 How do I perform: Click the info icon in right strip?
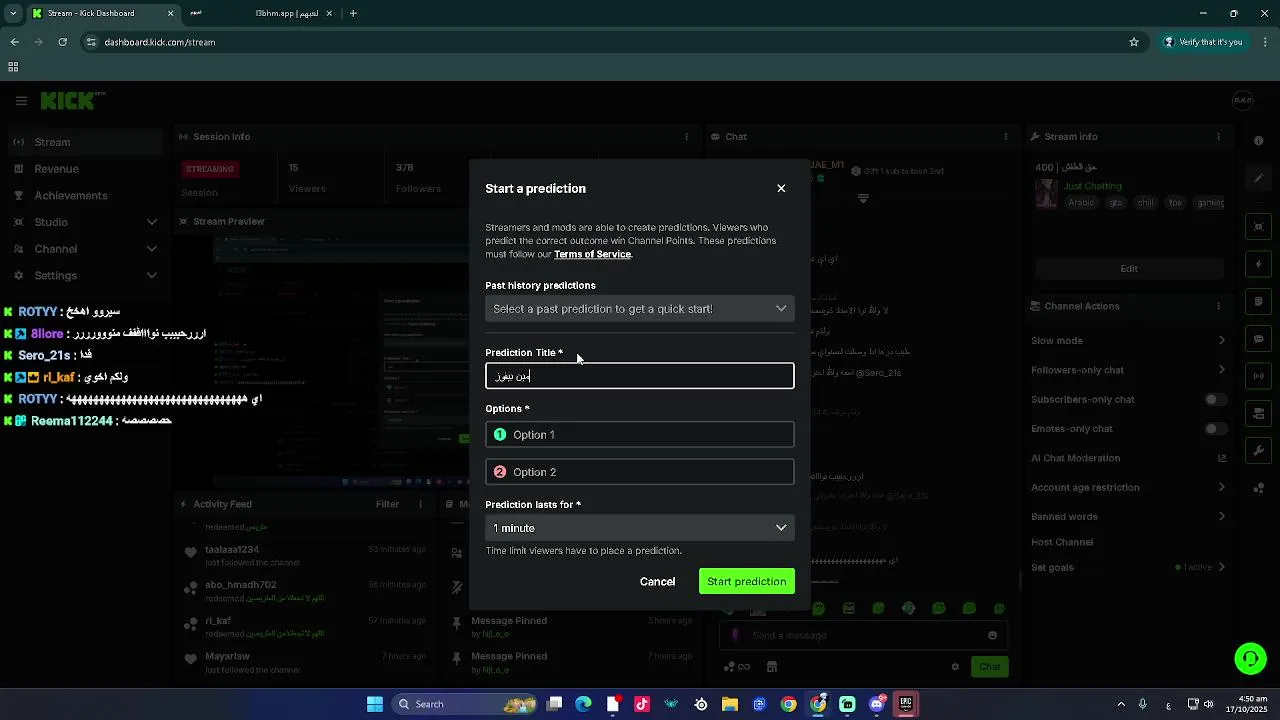point(1259,141)
